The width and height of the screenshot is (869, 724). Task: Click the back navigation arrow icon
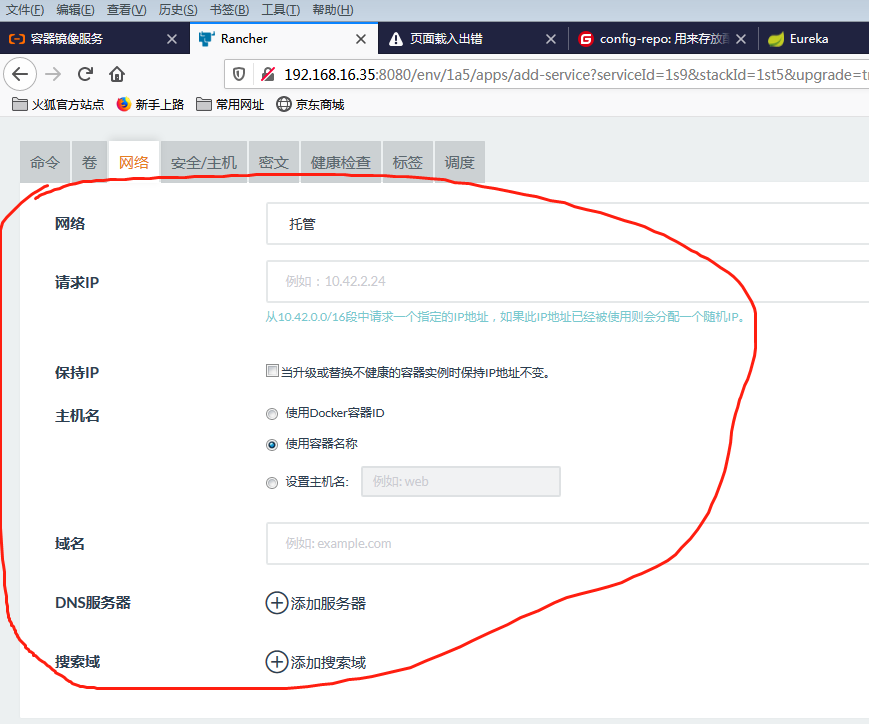tap(21, 73)
